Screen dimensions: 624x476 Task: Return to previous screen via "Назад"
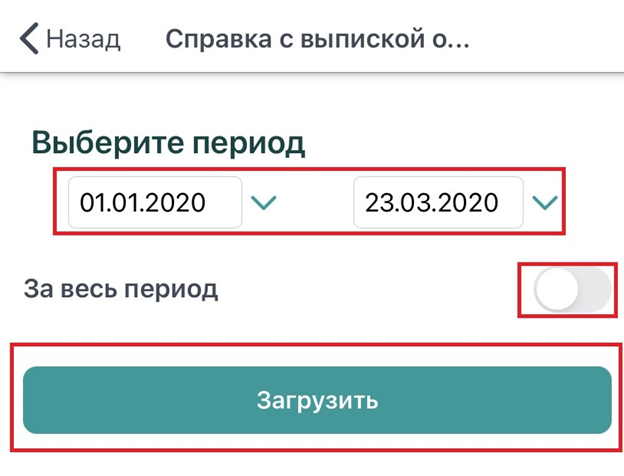tap(84, 39)
